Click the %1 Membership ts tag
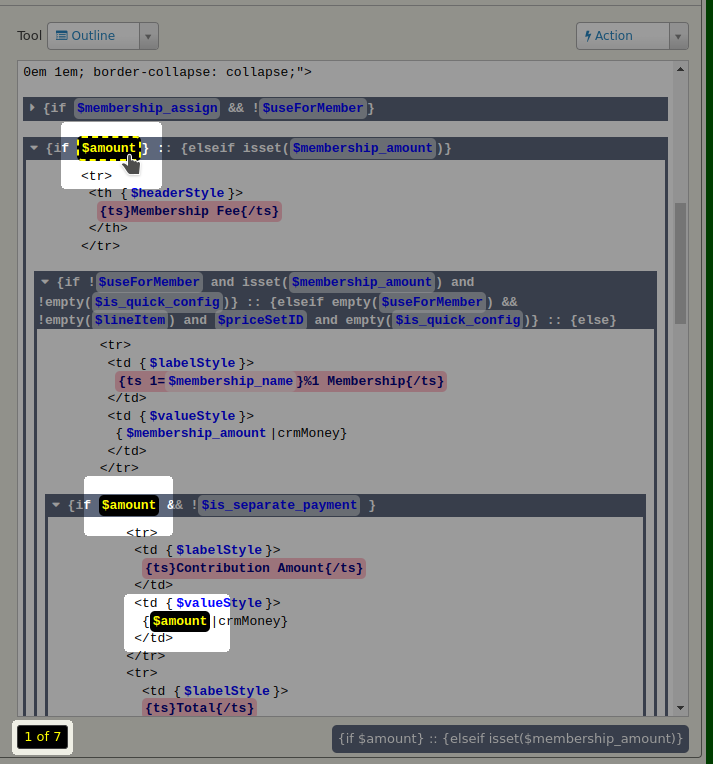713x764 pixels. pos(281,381)
